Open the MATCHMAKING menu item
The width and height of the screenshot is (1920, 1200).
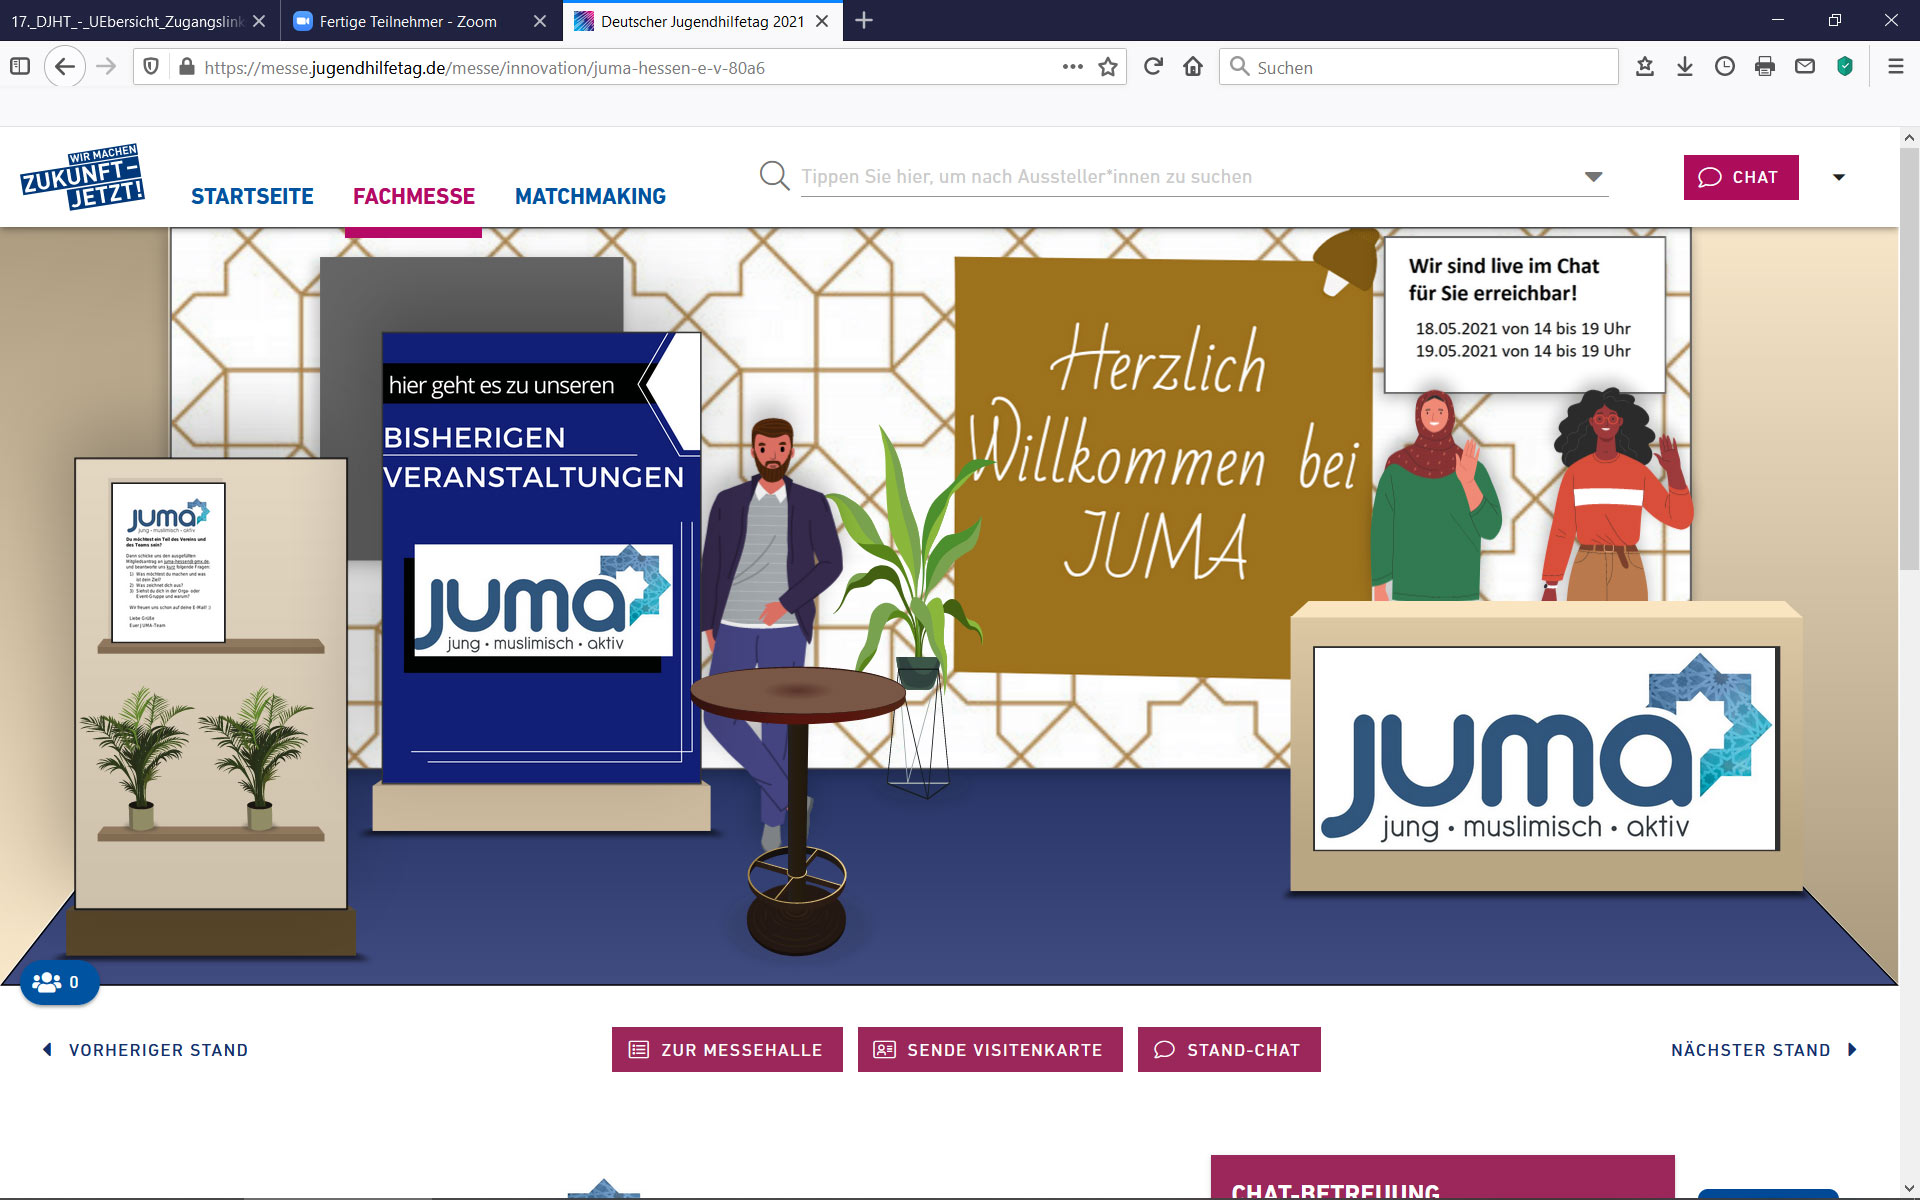tap(590, 196)
